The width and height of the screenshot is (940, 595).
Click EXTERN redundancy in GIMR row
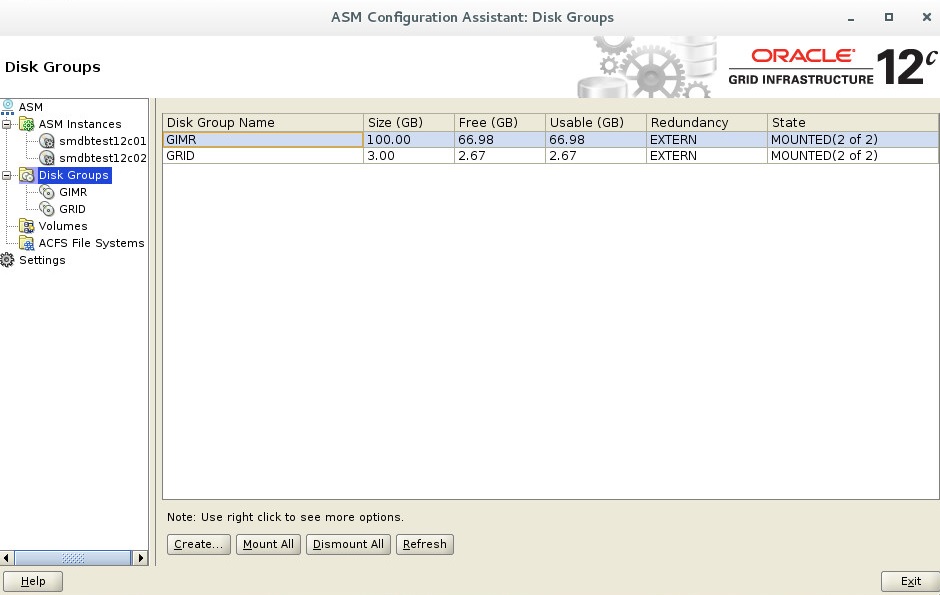[707, 140]
